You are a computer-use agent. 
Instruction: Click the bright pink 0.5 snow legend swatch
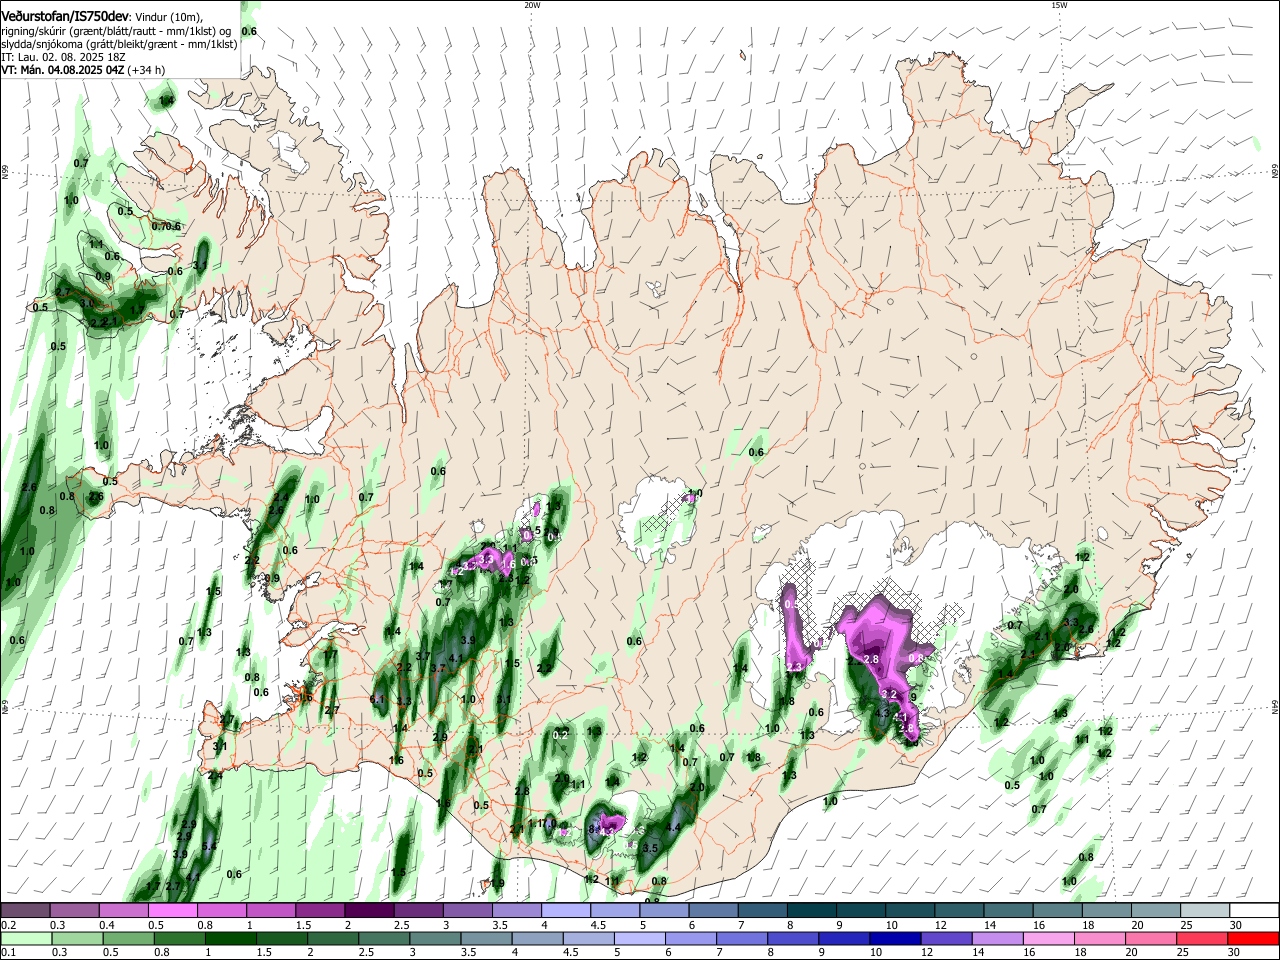pyautogui.click(x=172, y=911)
